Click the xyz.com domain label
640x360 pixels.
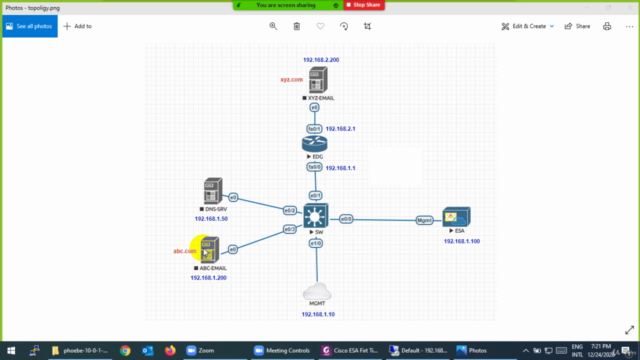click(291, 80)
